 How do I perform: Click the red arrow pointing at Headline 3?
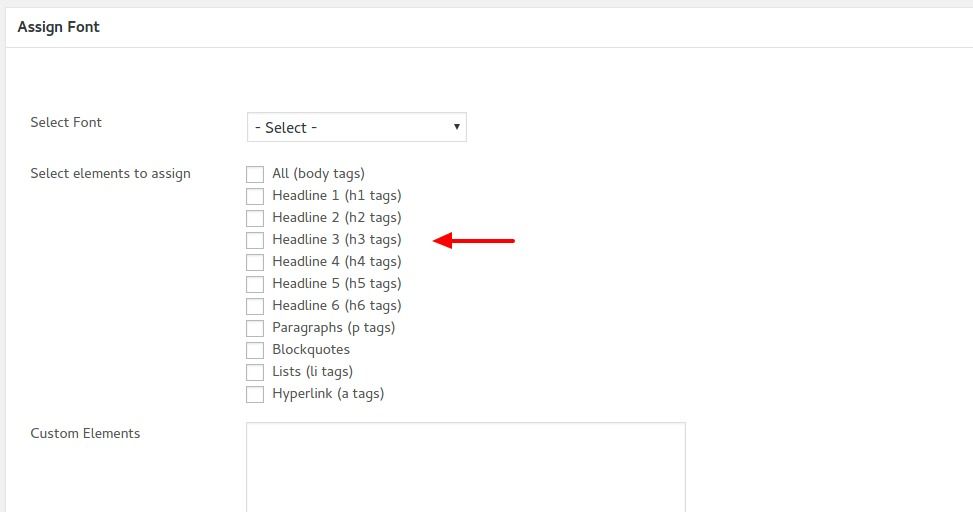pos(473,241)
